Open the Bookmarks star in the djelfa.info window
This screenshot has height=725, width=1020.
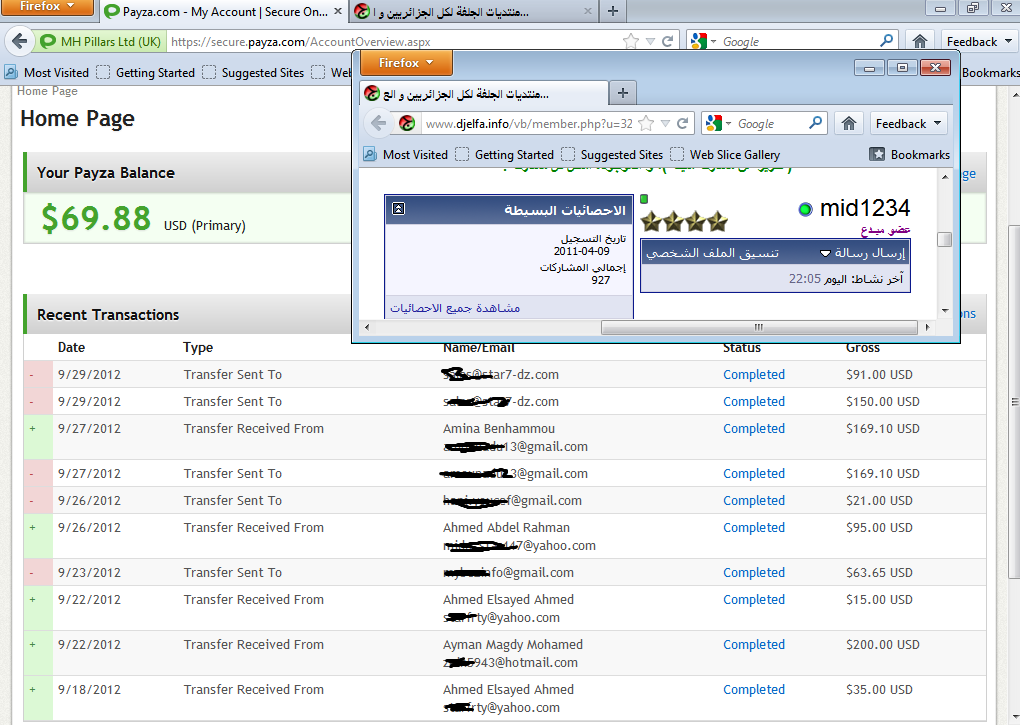click(x=877, y=154)
